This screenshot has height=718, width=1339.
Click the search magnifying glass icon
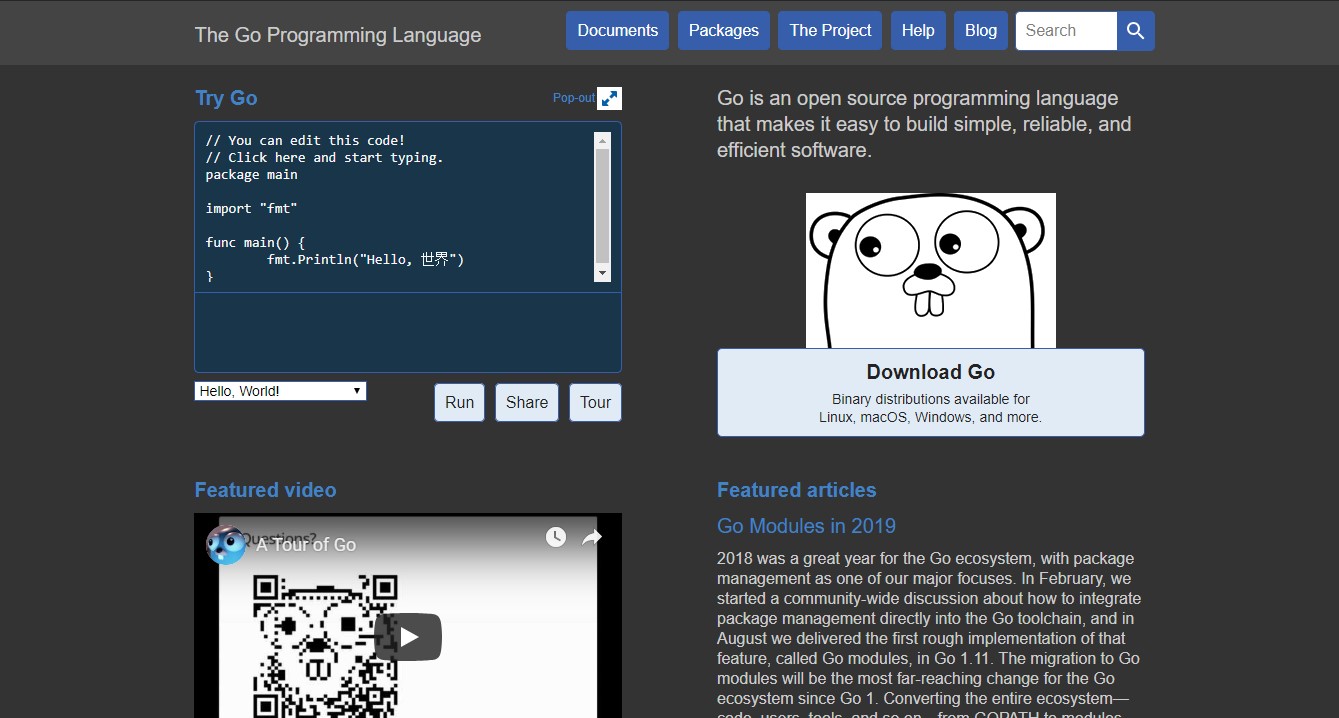click(x=1135, y=31)
